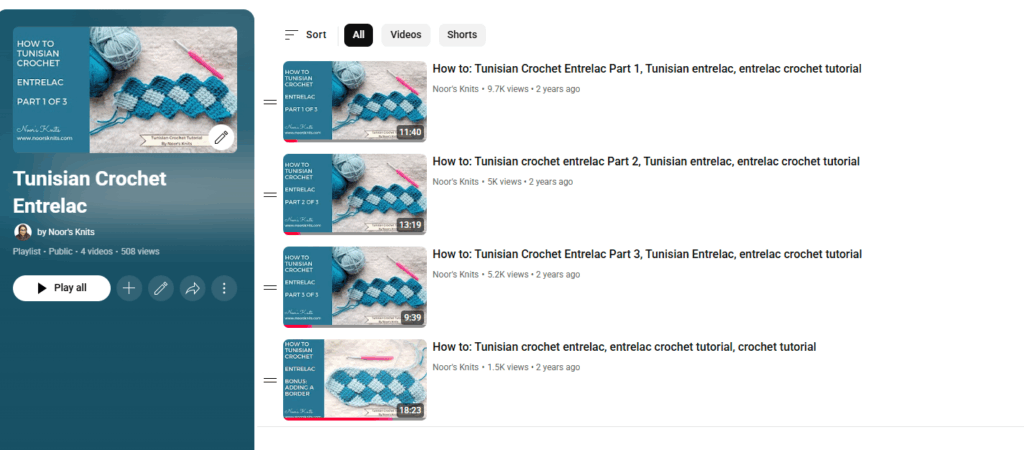Click the Noor's Knits avatar image

coord(23,232)
